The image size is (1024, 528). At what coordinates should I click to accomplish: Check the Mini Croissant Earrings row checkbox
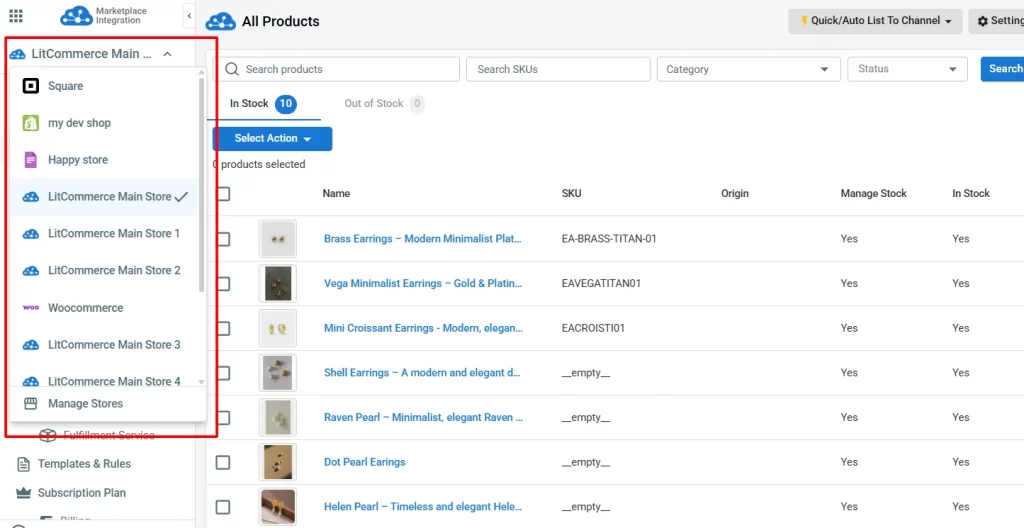223,328
